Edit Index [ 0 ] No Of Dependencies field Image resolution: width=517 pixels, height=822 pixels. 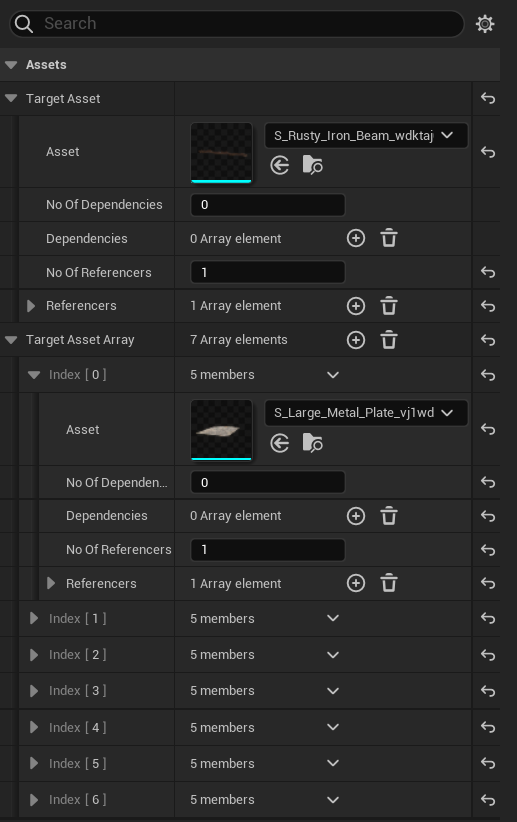coord(268,482)
